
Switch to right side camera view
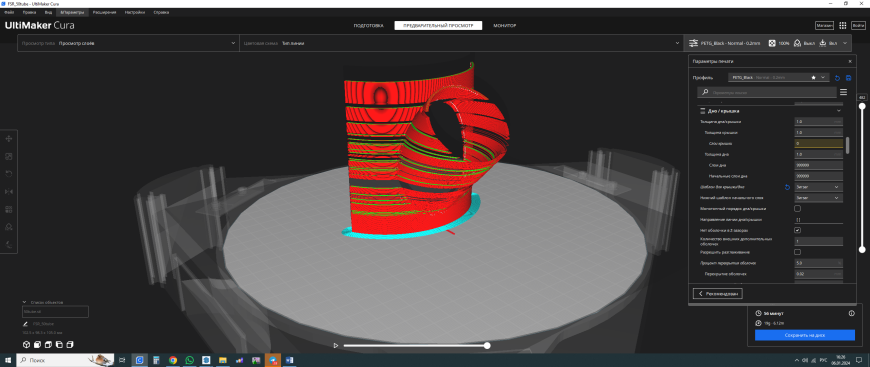[x=70, y=345]
